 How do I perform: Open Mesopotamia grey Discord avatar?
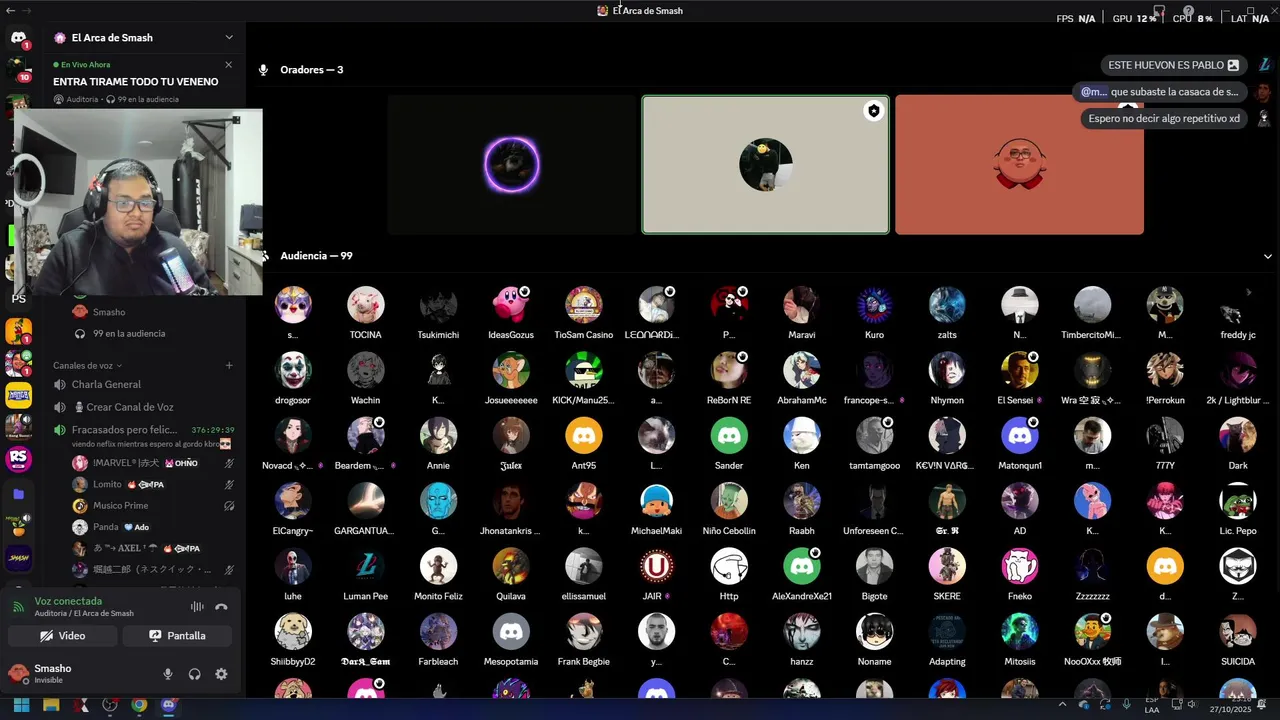[511, 632]
